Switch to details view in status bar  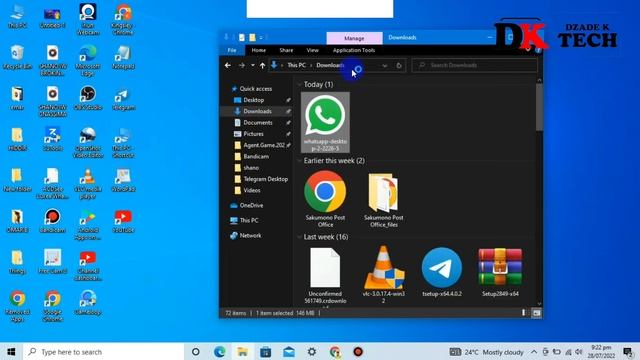524,313
